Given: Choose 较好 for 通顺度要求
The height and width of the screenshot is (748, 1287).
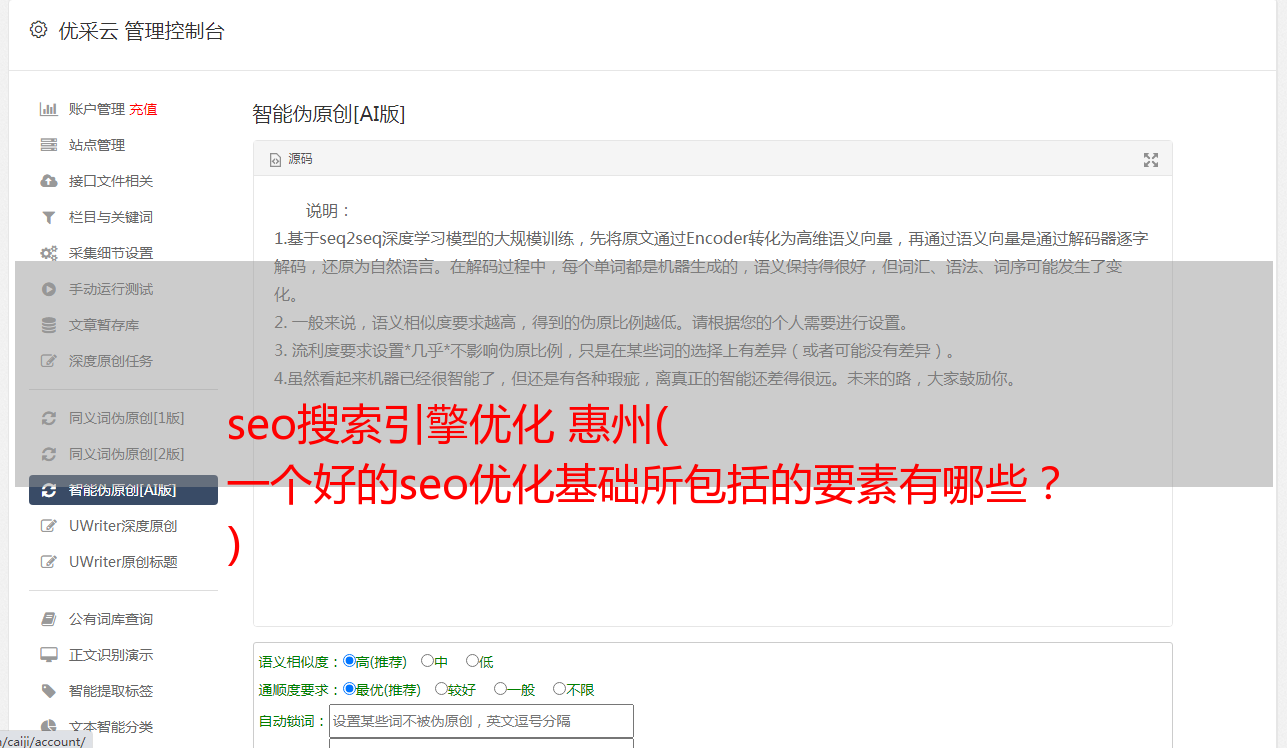Looking at the screenshot, I should [441, 689].
